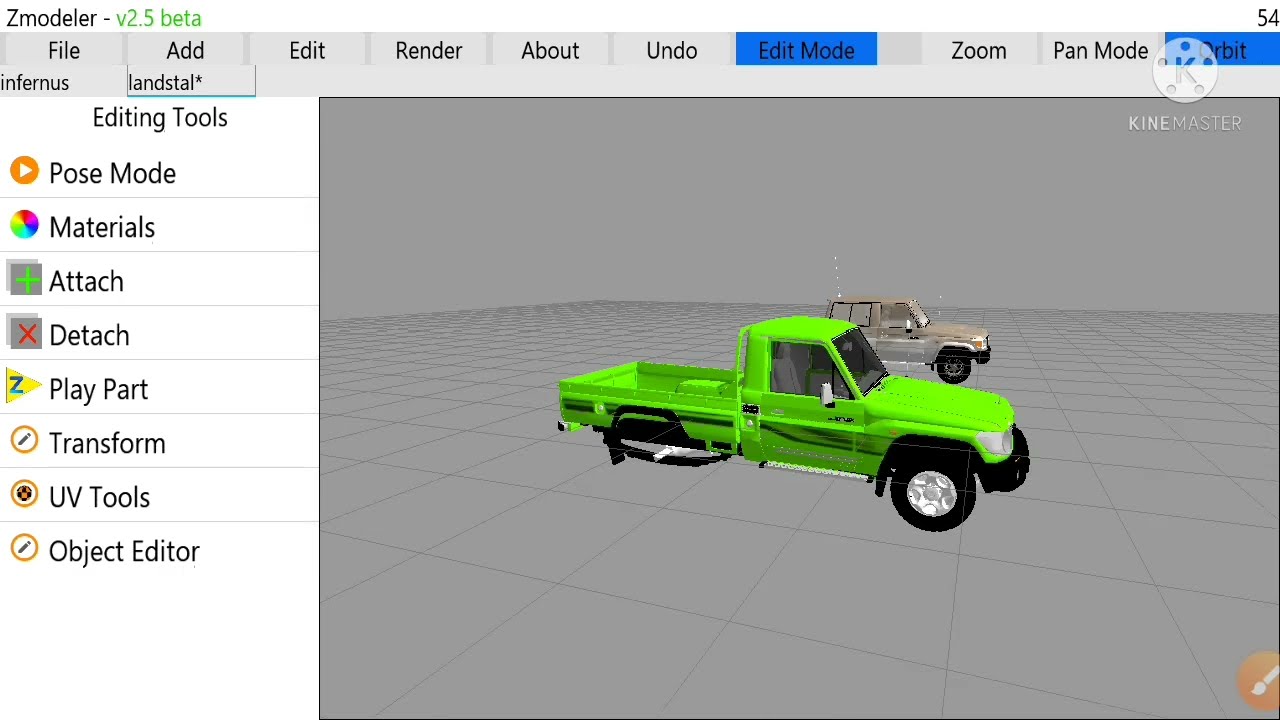Open the Materials editor from its text label
The height and width of the screenshot is (720, 1280).
[102, 227]
